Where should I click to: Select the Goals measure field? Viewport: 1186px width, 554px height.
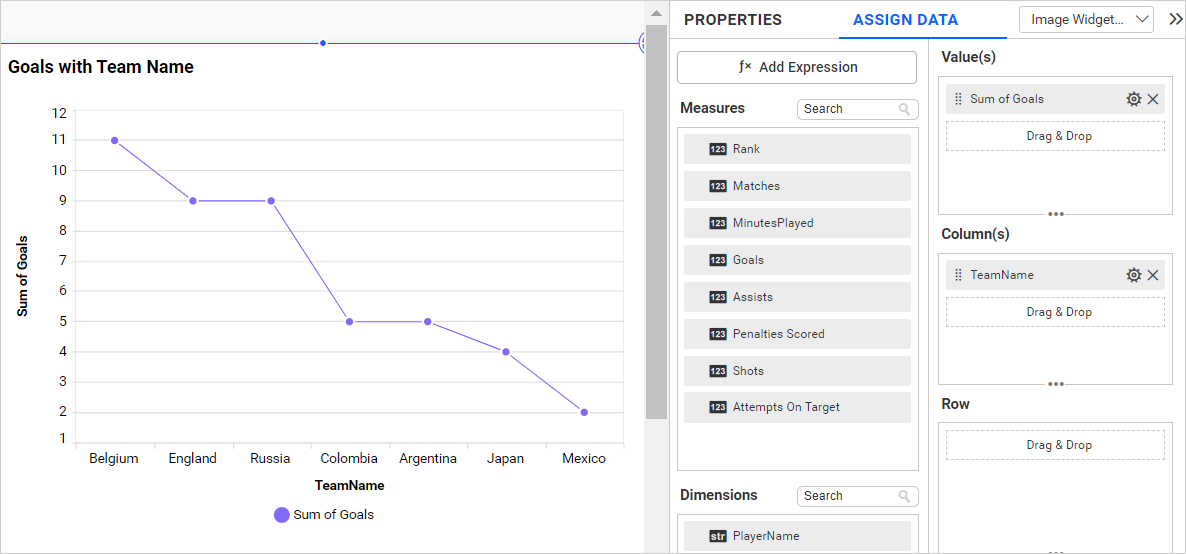tap(797, 260)
